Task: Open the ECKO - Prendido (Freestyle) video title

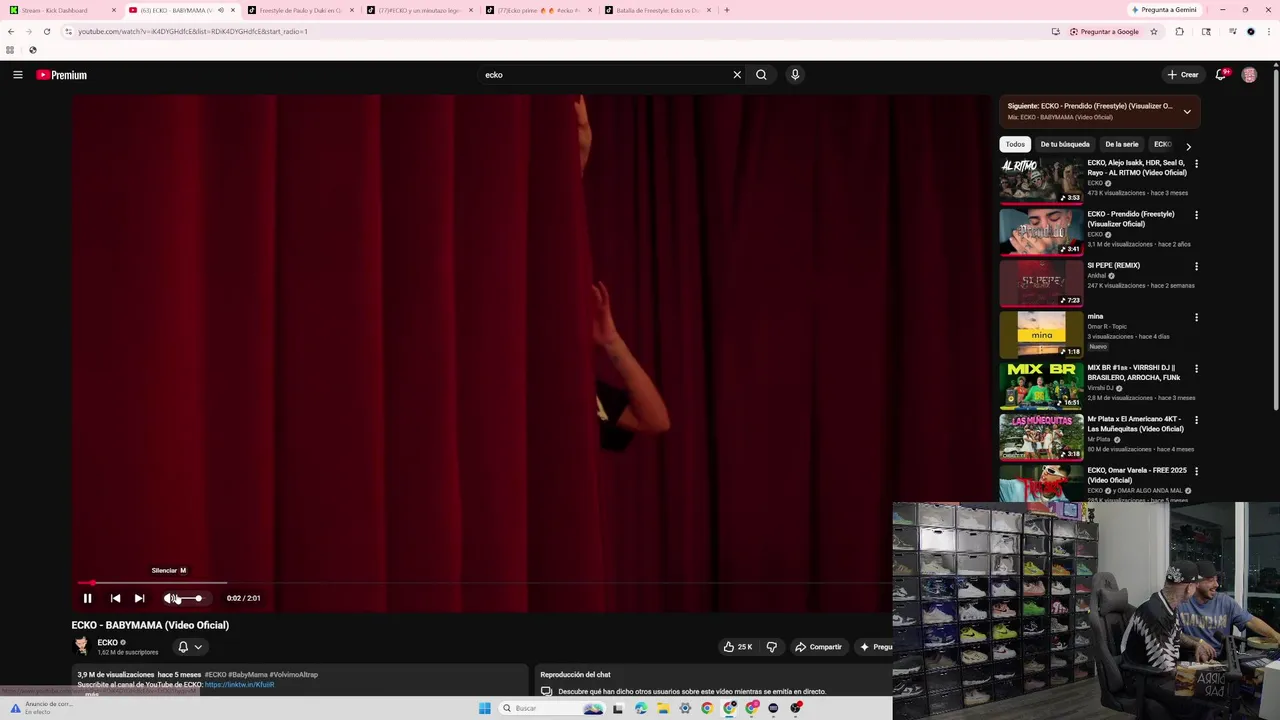Action: coord(1131,218)
